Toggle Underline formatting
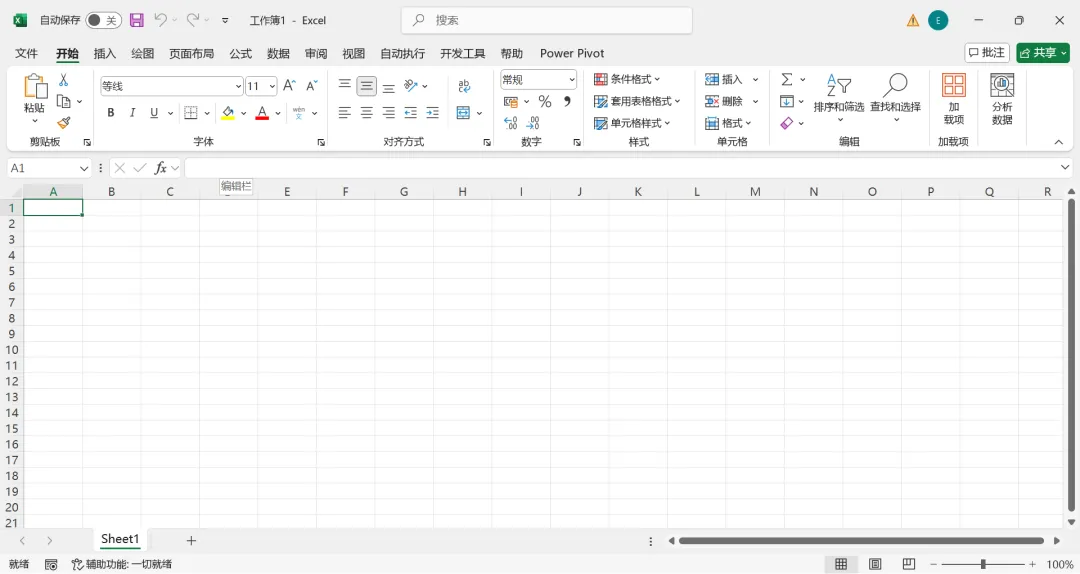This screenshot has width=1080, height=574. click(154, 113)
